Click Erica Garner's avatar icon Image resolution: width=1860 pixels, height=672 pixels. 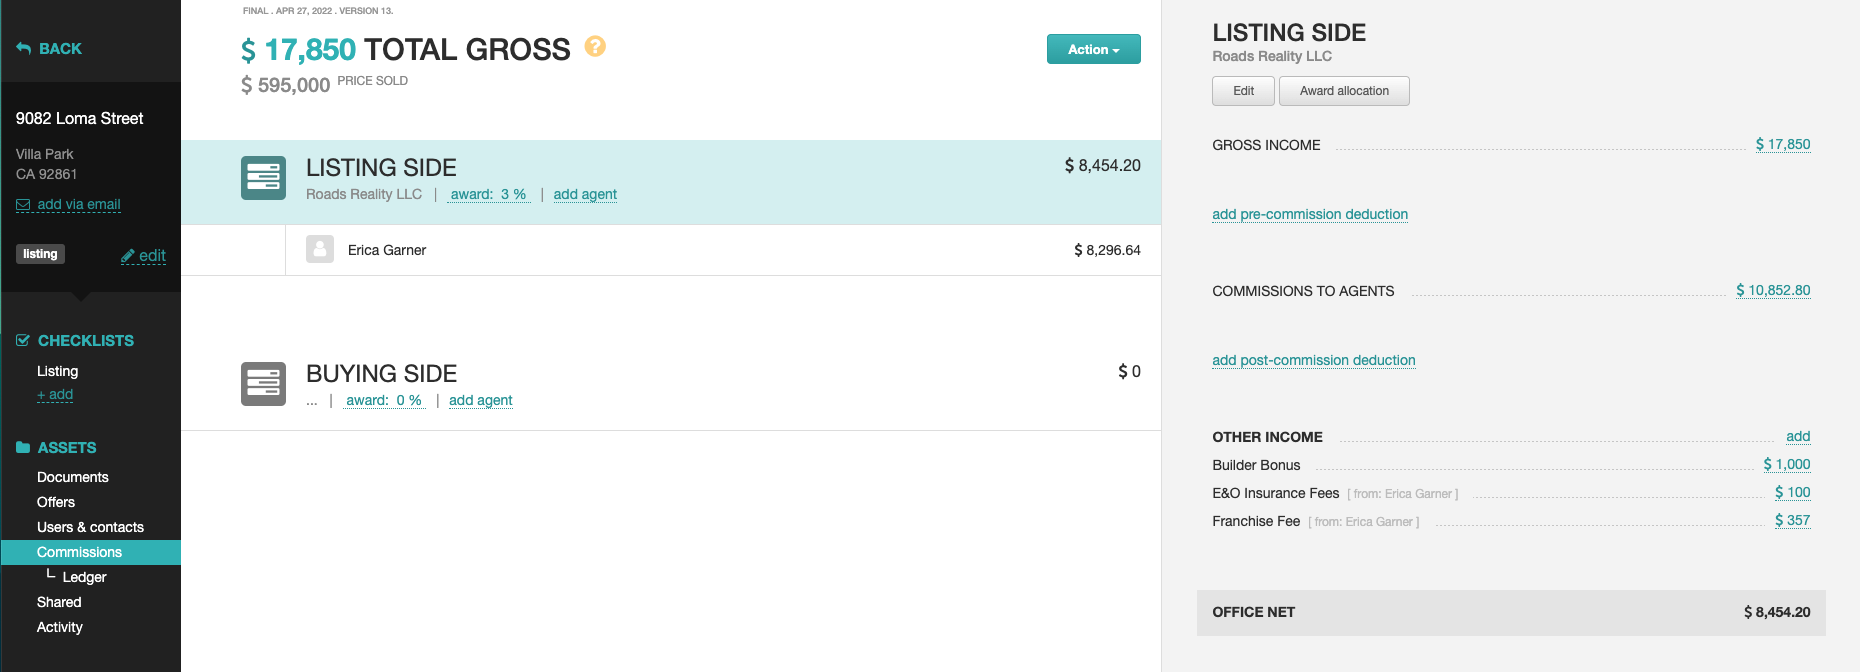320,250
